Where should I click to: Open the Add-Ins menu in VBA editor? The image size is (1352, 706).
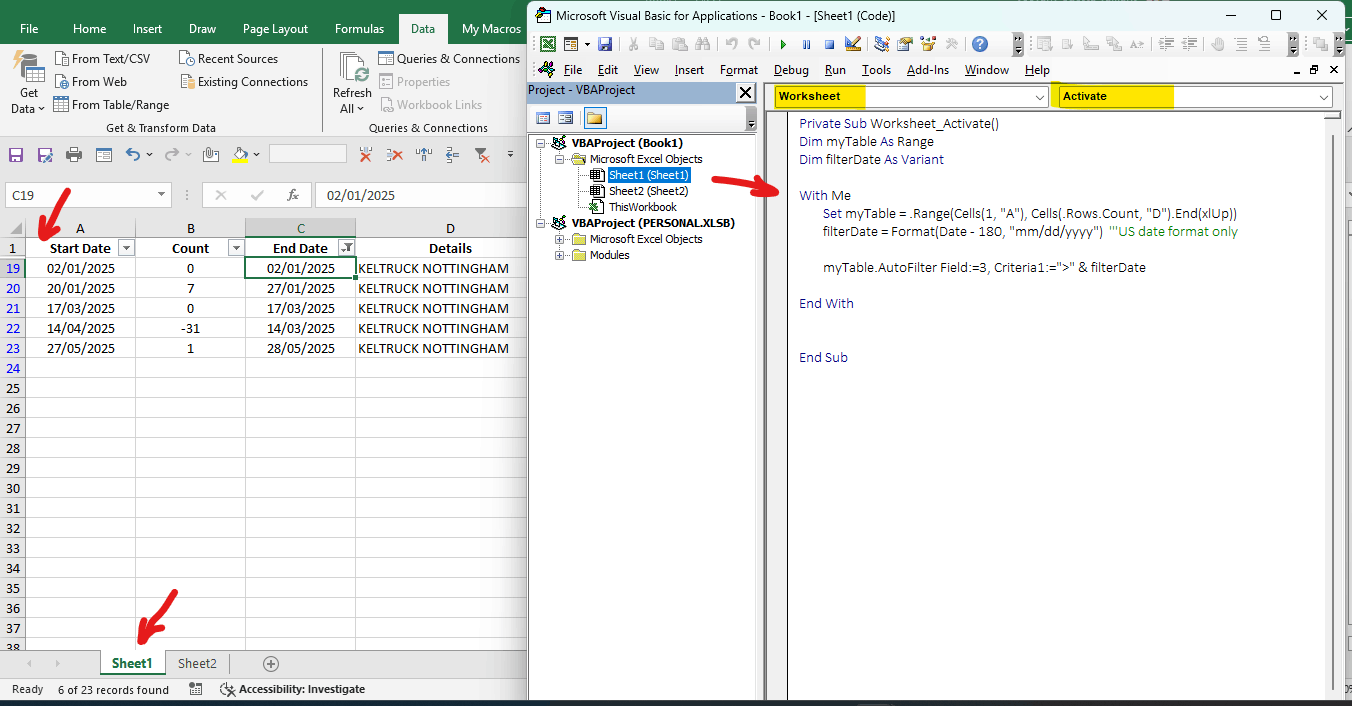(927, 70)
